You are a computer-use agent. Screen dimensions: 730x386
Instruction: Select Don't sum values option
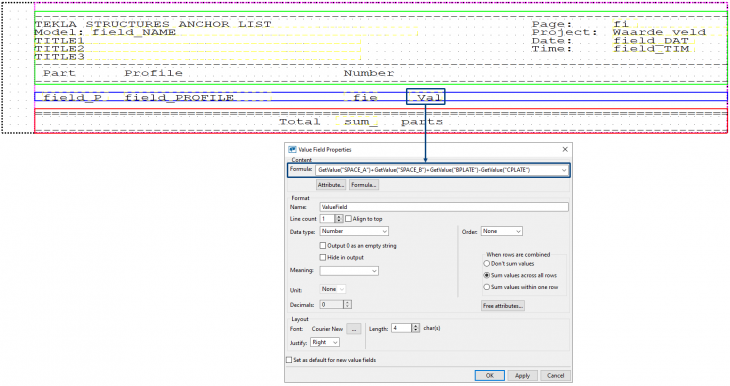[487, 264]
